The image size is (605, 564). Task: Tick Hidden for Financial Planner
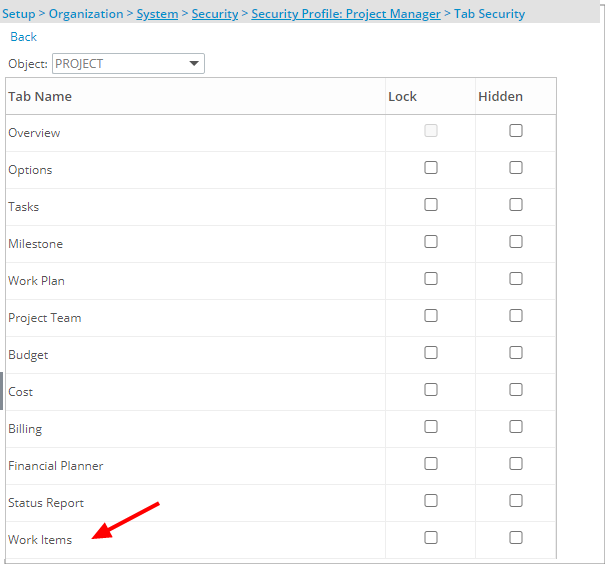pyautogui.click(x=516, y=464)
